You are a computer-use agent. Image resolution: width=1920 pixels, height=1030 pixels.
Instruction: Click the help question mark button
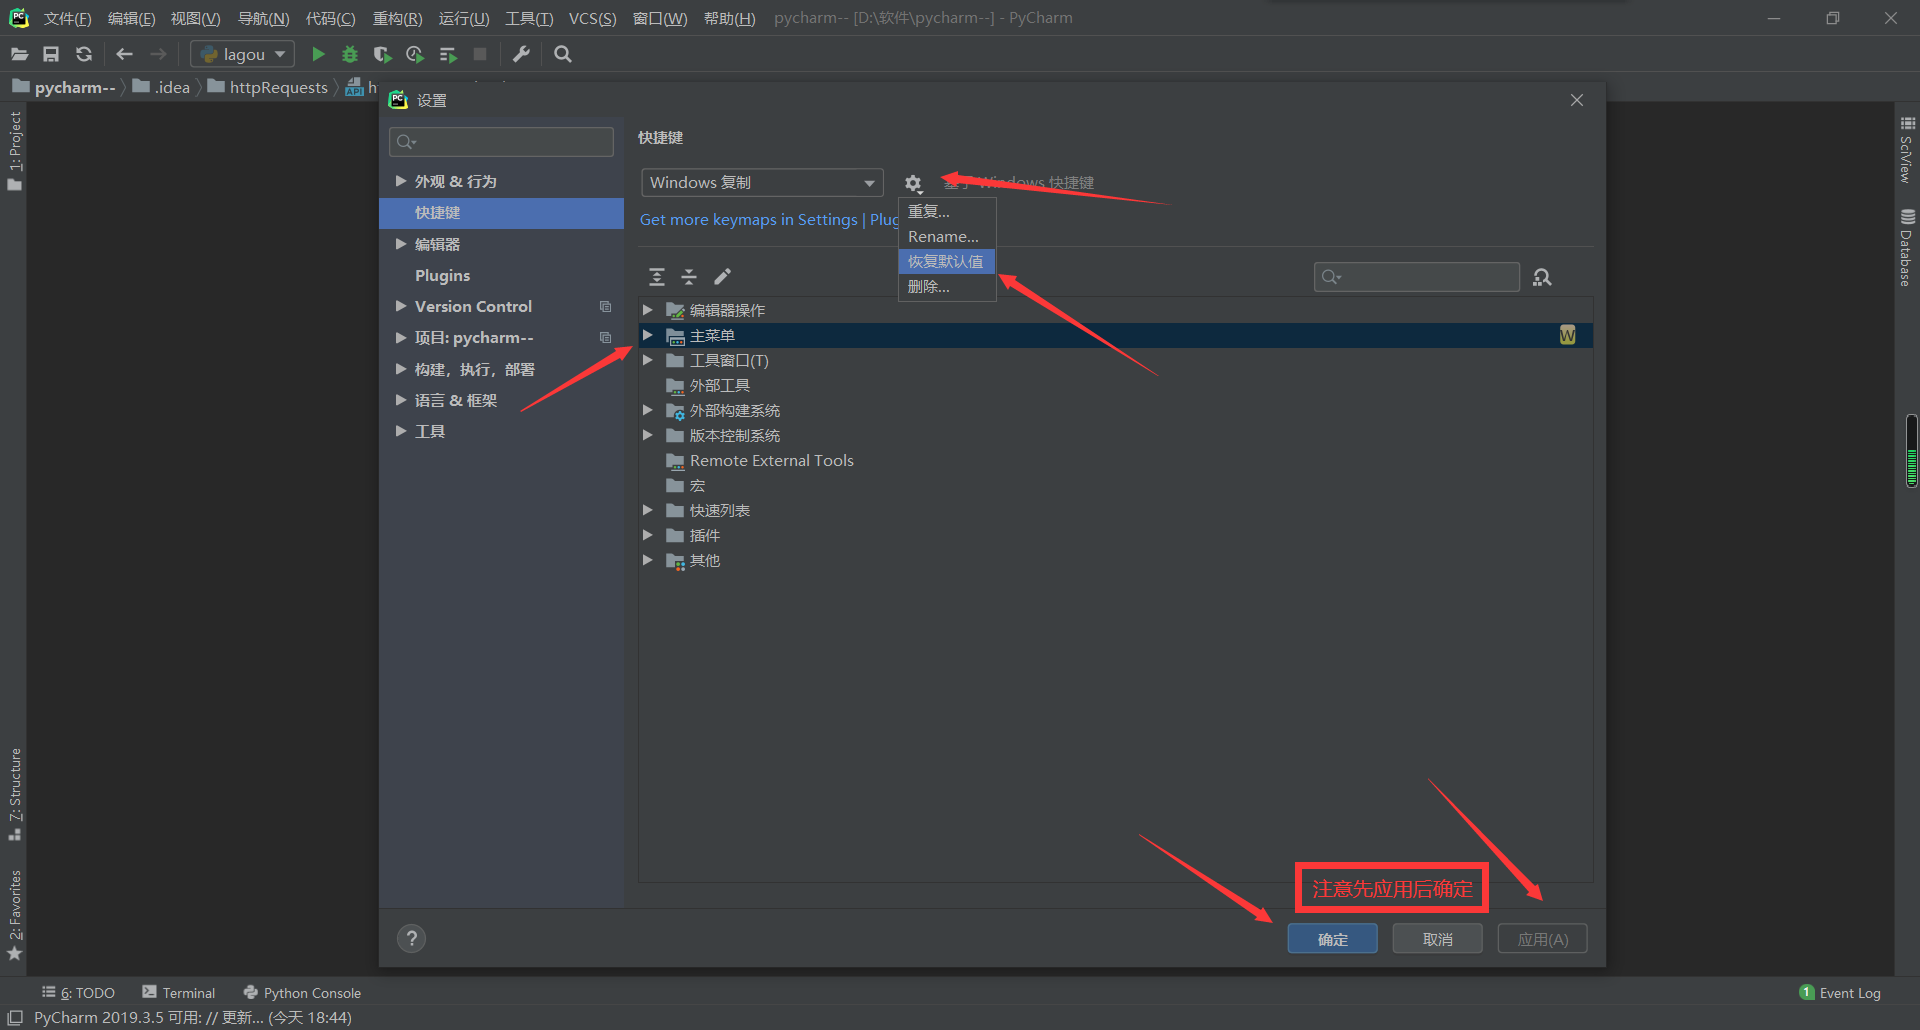tap(411, 938)
